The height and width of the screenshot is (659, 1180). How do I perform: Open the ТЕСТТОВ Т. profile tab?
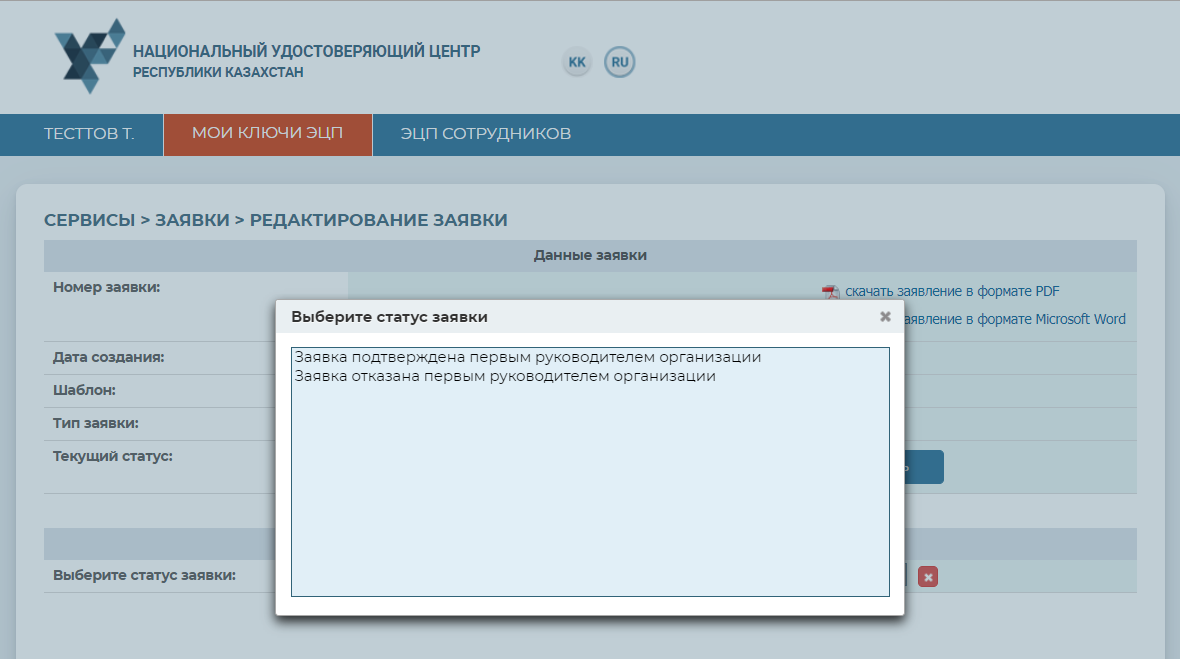point(89,134)
